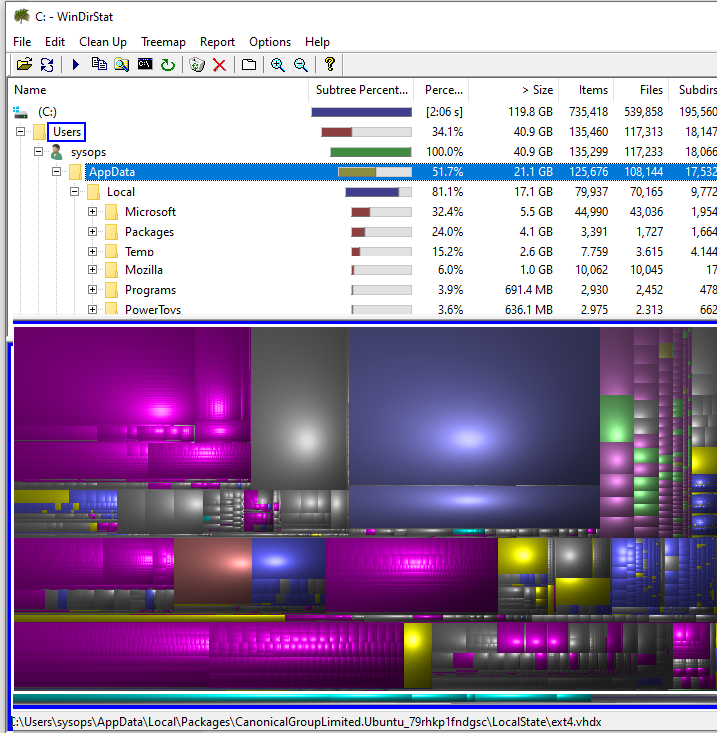Open the Report menu

tap(217, 42)
